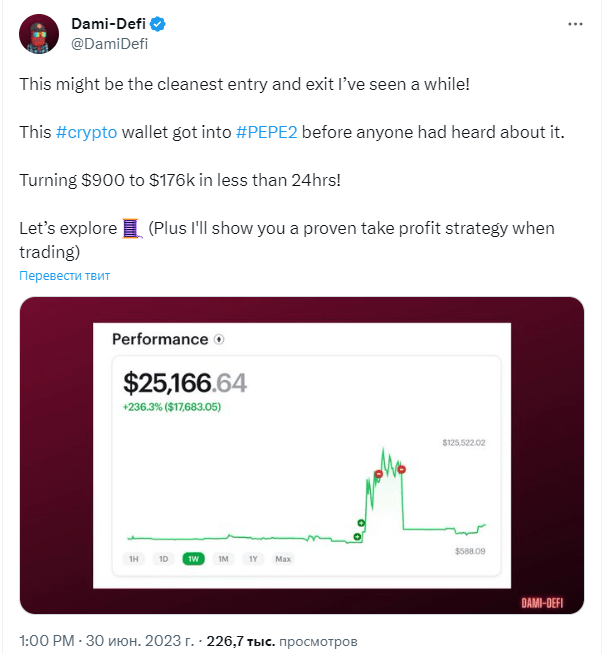
Task: Open the tweet's three-dot more menu
Action: (575, 23)
